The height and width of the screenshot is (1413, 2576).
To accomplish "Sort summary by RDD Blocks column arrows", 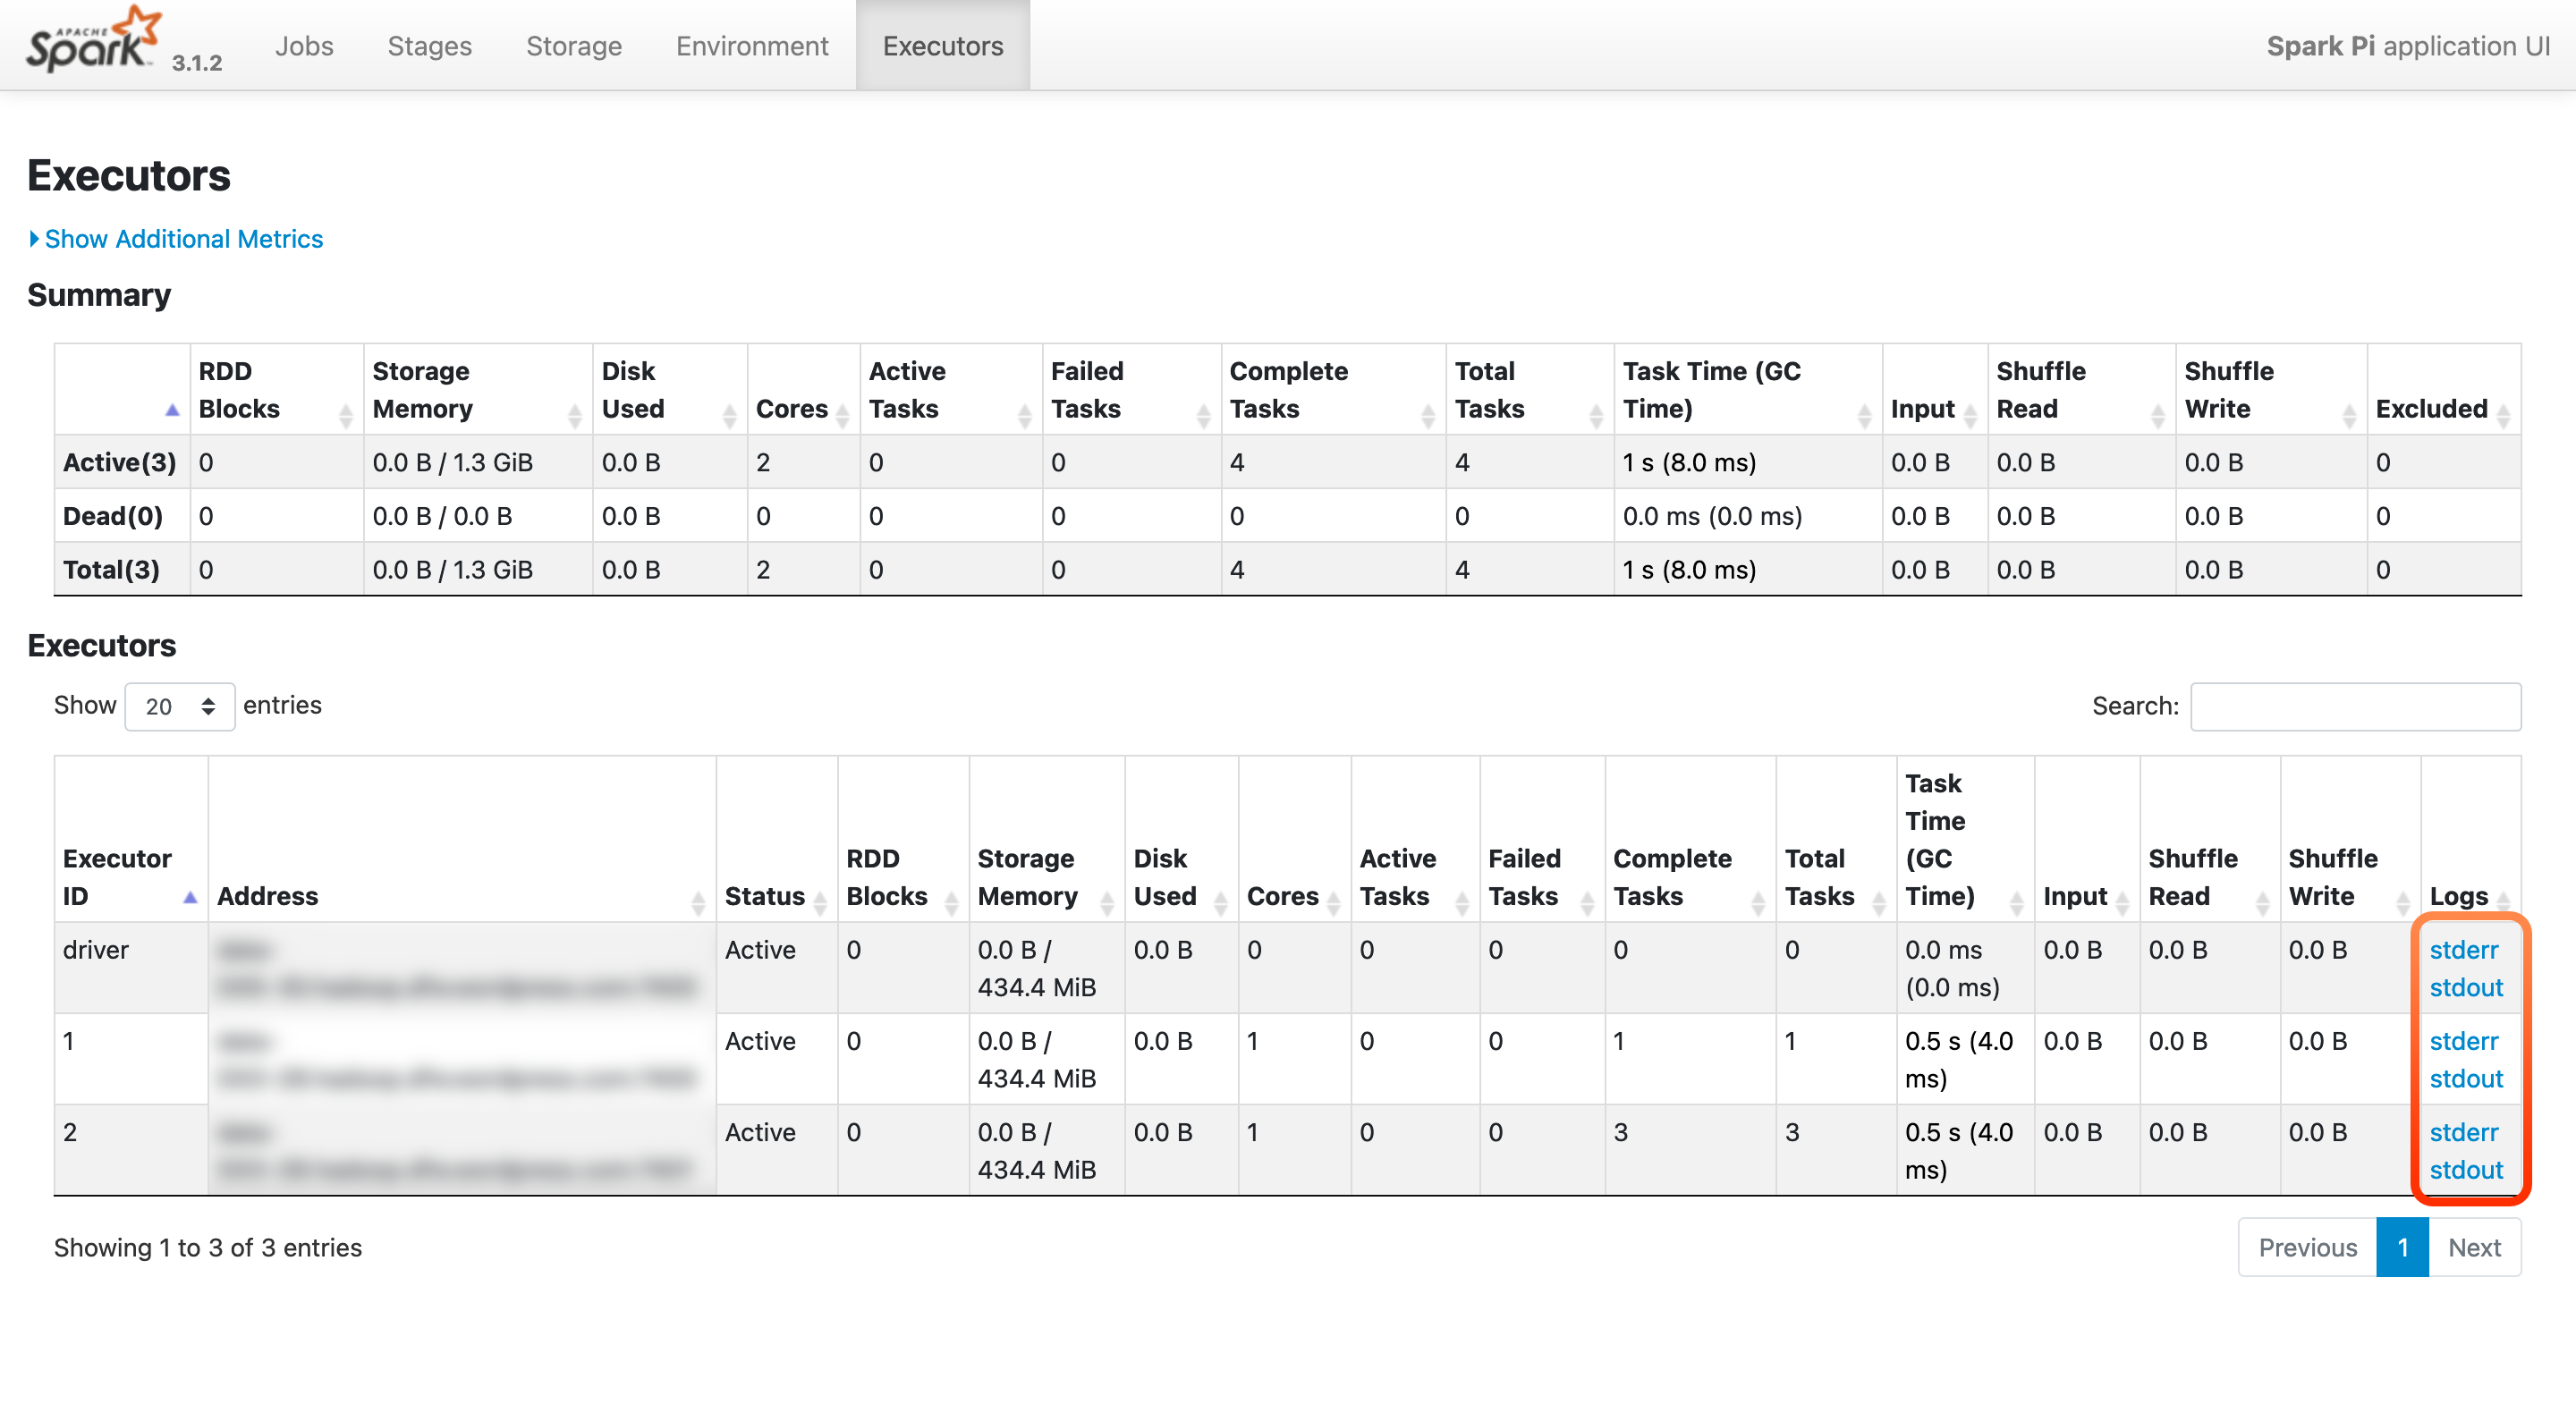I will pos(346,415).
